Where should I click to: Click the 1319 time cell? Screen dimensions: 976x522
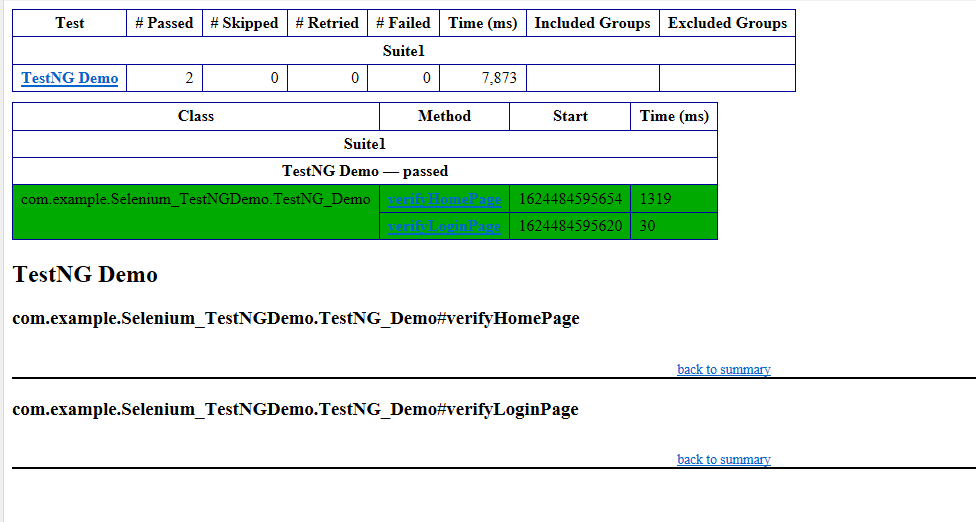(656, 199)
